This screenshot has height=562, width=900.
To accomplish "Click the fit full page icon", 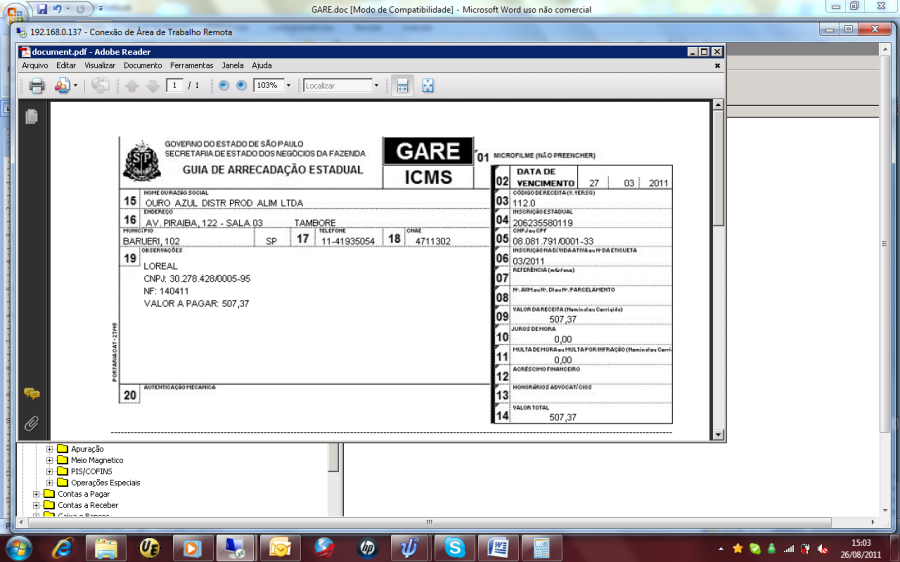I will pyautogui.click(x=428, y=86).
